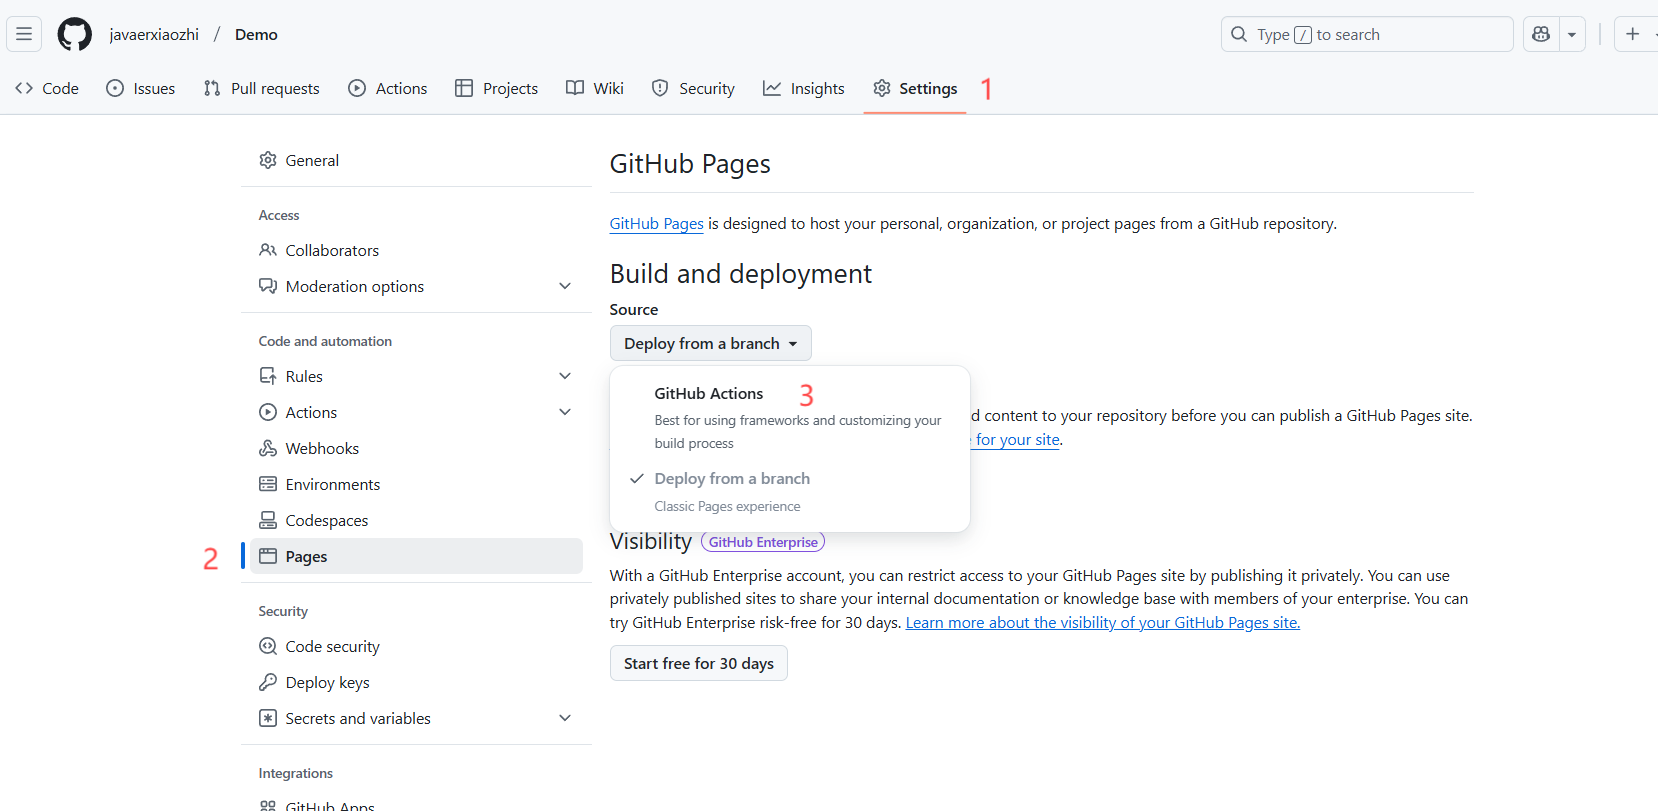Click the Environments server icon
1658x811 pixels.
[268, 484]
